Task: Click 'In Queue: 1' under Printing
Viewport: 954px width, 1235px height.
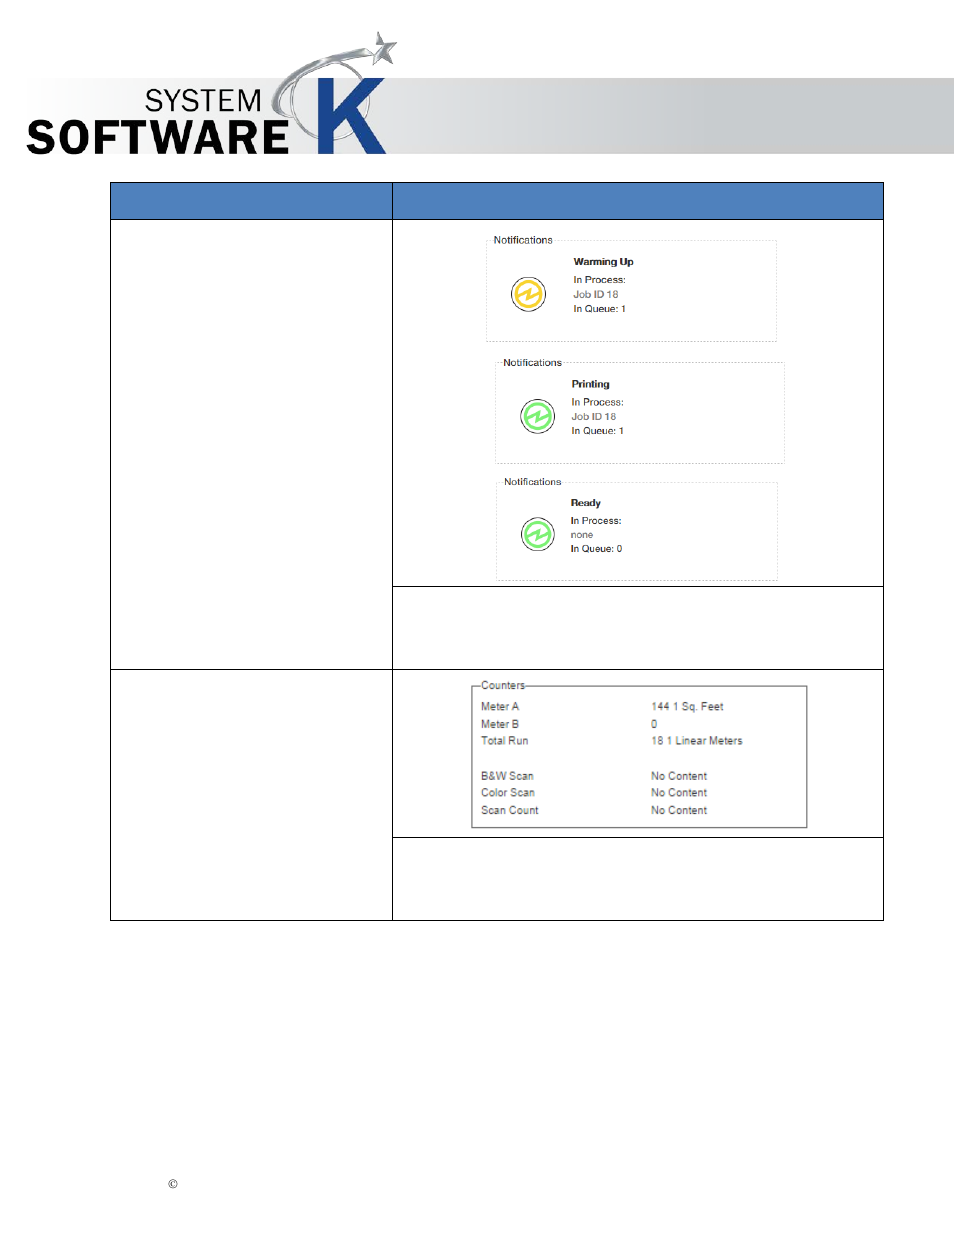Action: point(597,431)
